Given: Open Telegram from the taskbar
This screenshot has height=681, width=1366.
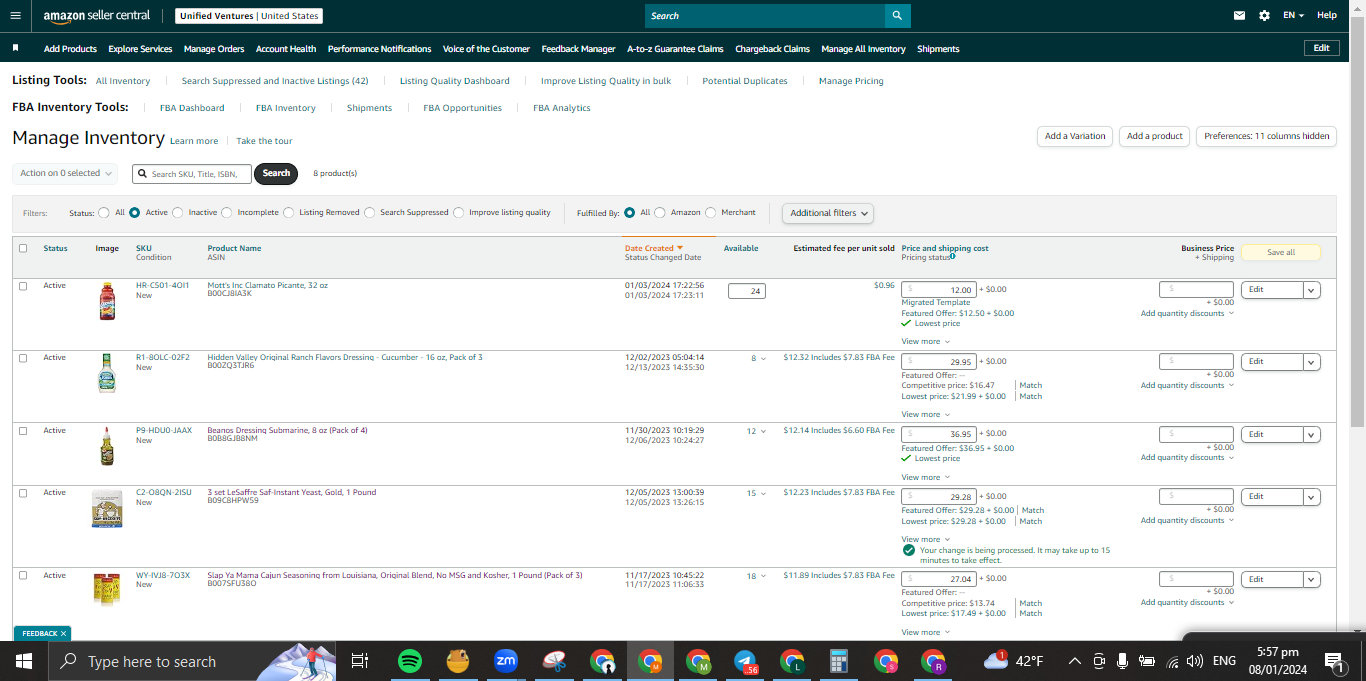Looking at the screenshot, I should tap(745, 661).
